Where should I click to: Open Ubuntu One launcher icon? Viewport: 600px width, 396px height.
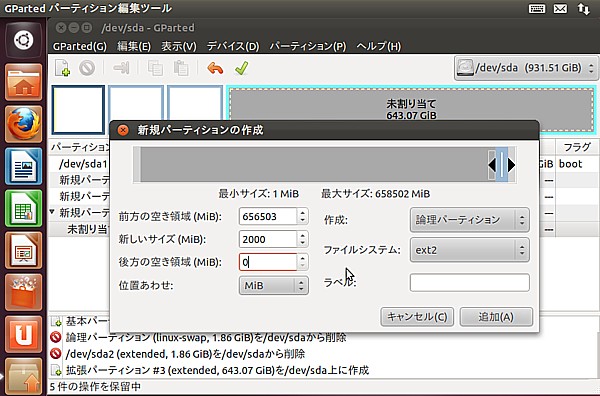tap(23, 334)
